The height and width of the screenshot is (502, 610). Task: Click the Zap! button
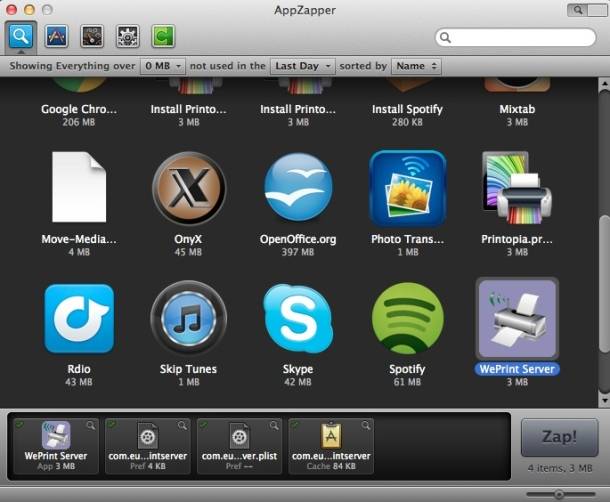click(x=559, y=437)
